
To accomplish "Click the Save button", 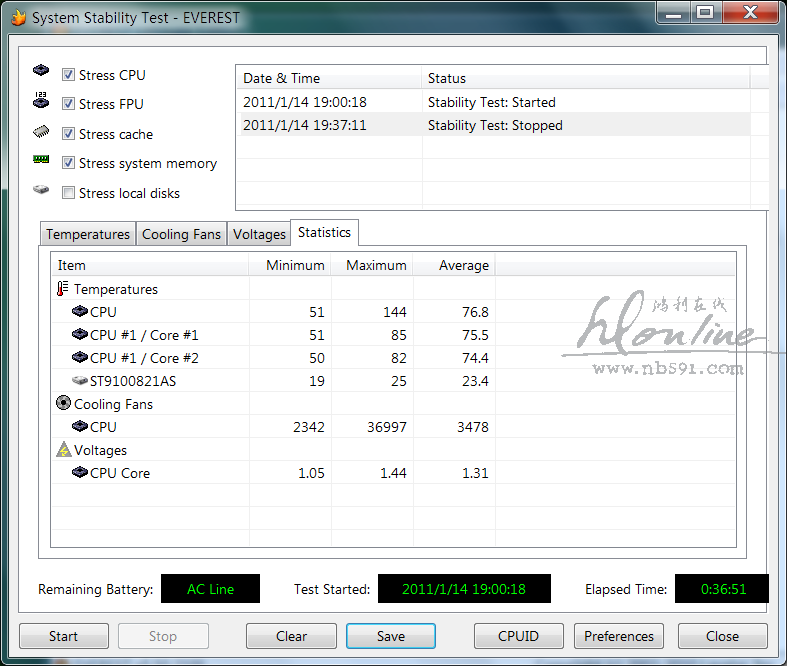I will point(391,636).
